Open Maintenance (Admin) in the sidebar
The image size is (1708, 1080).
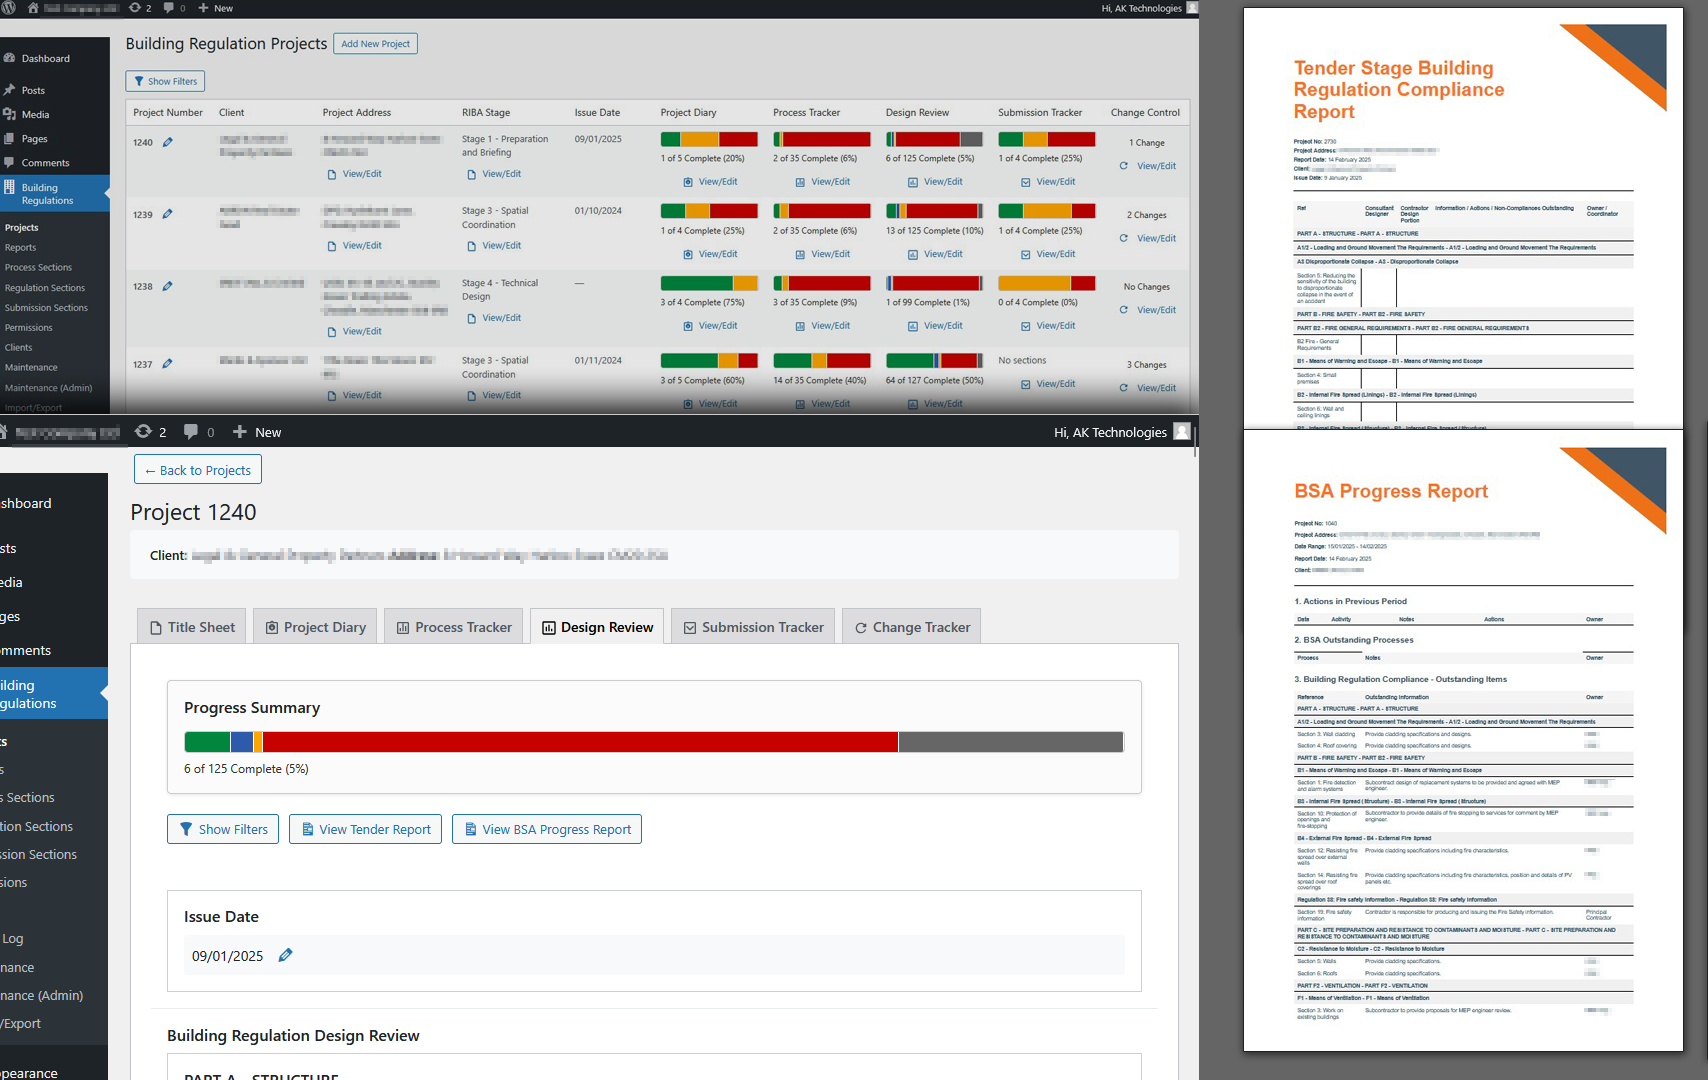point(48,387)
